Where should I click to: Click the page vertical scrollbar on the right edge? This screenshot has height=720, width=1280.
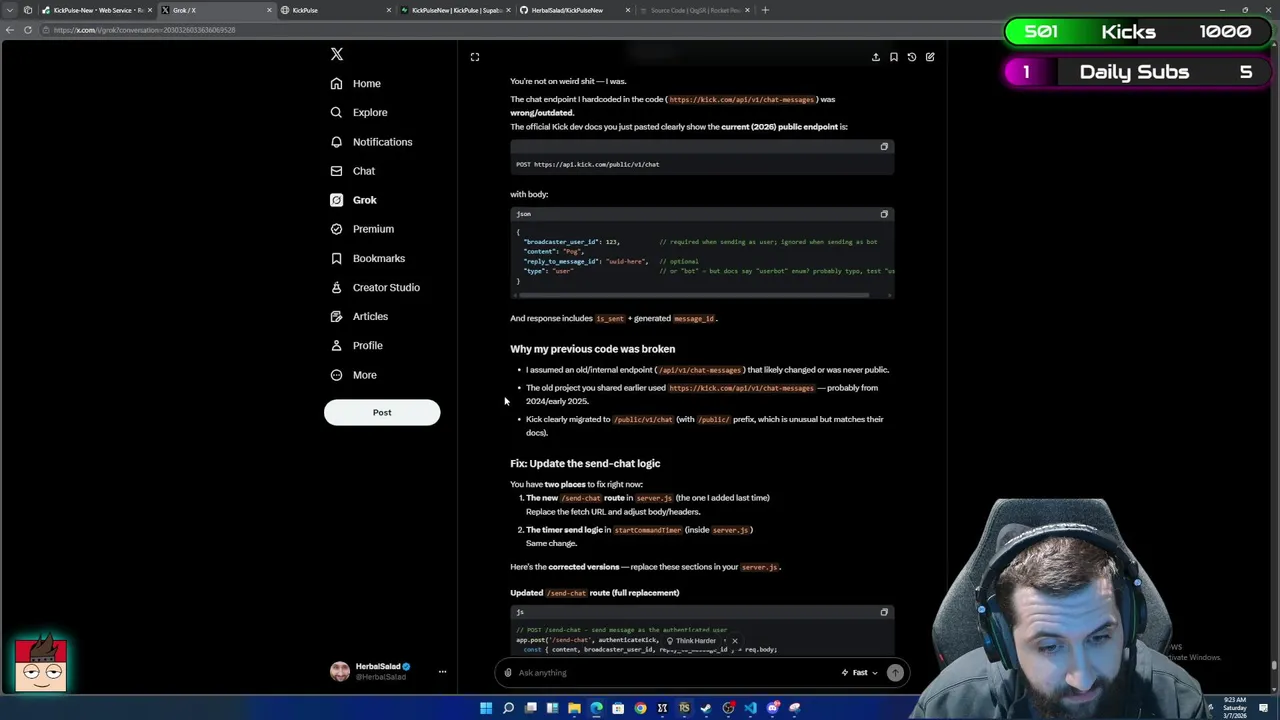click(x=1274, y=664)
